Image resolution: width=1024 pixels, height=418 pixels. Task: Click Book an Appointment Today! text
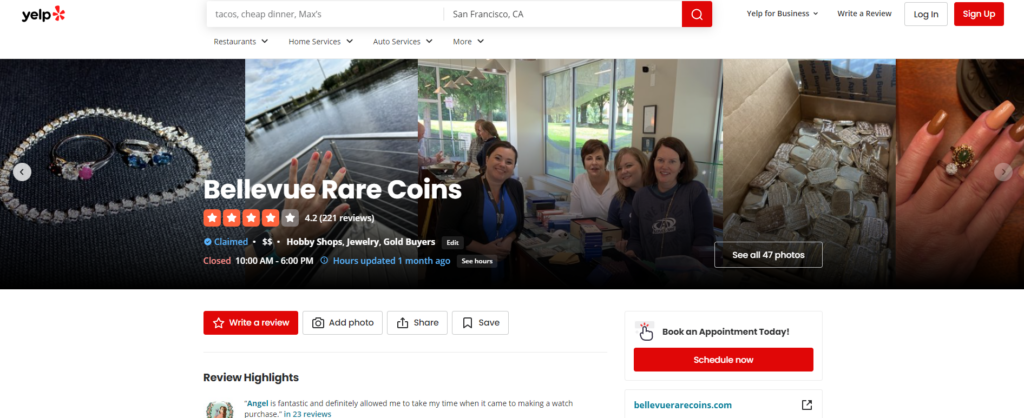point(726,332)
